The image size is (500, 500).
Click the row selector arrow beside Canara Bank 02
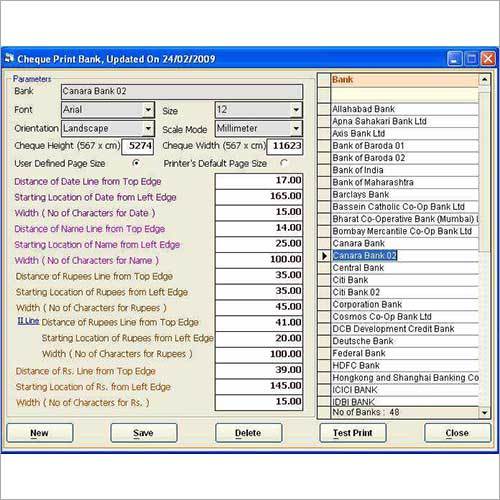click(x=324, y=256)
